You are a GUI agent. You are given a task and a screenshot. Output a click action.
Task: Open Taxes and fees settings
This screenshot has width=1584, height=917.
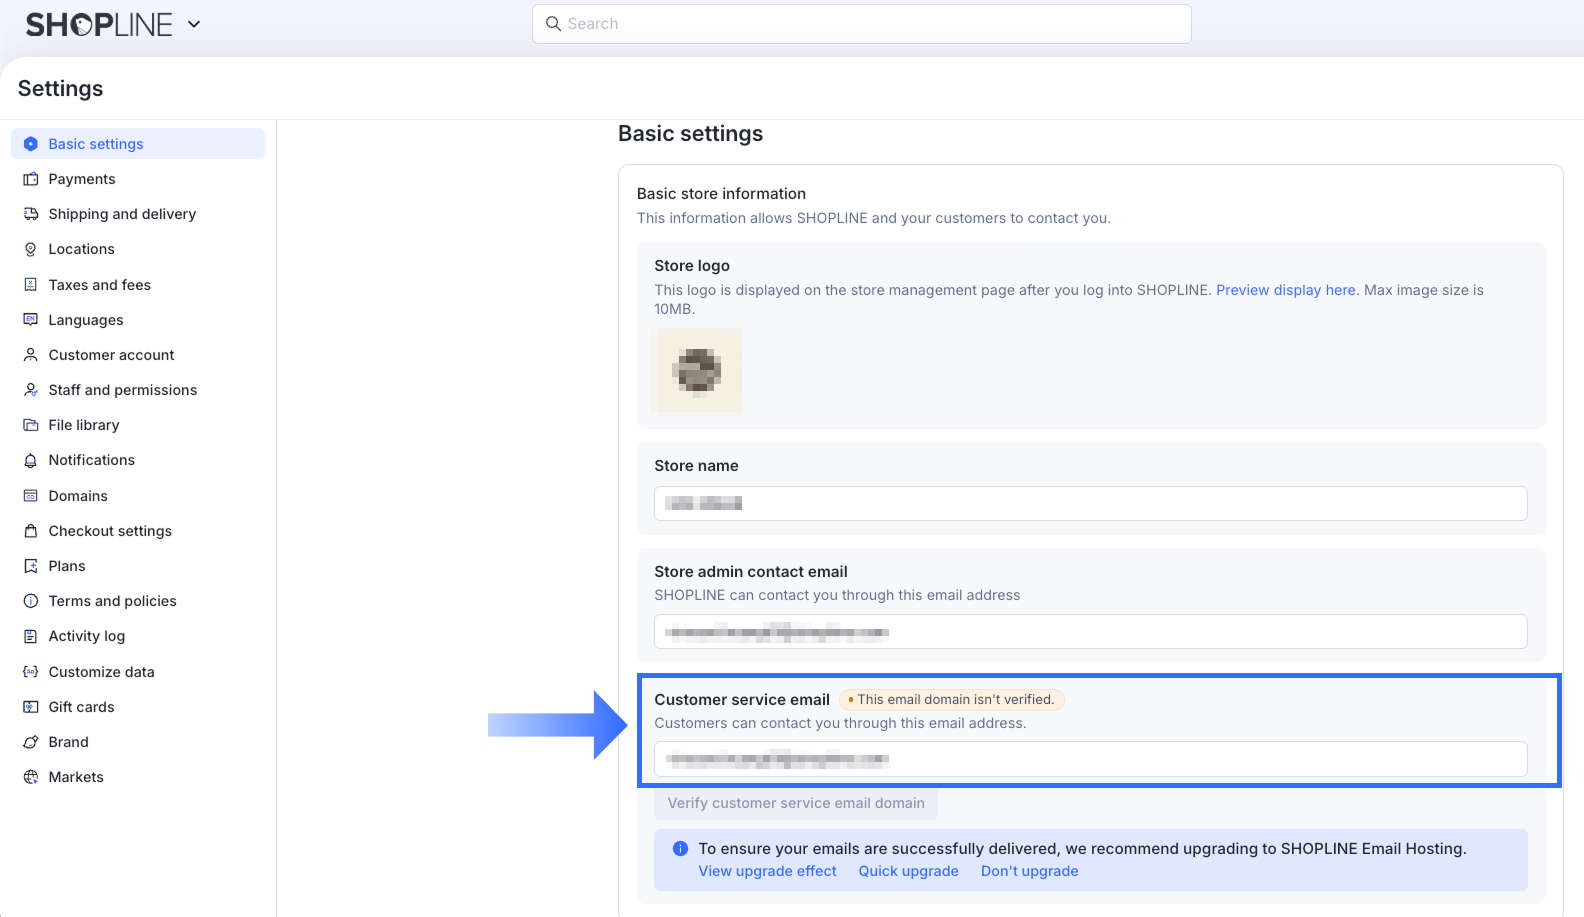point(99,285)
